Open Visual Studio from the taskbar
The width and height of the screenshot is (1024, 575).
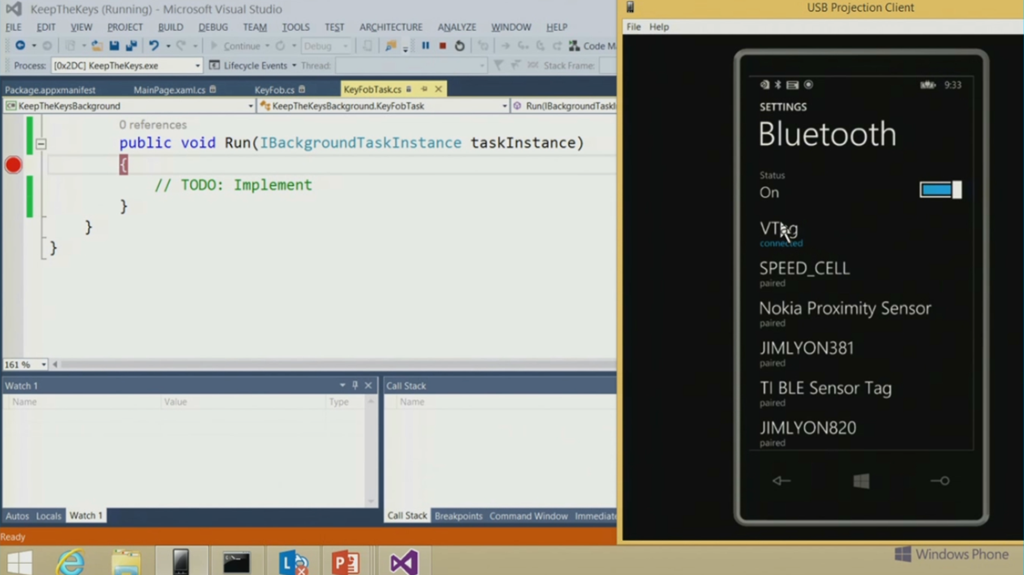[x=403, y=562]
